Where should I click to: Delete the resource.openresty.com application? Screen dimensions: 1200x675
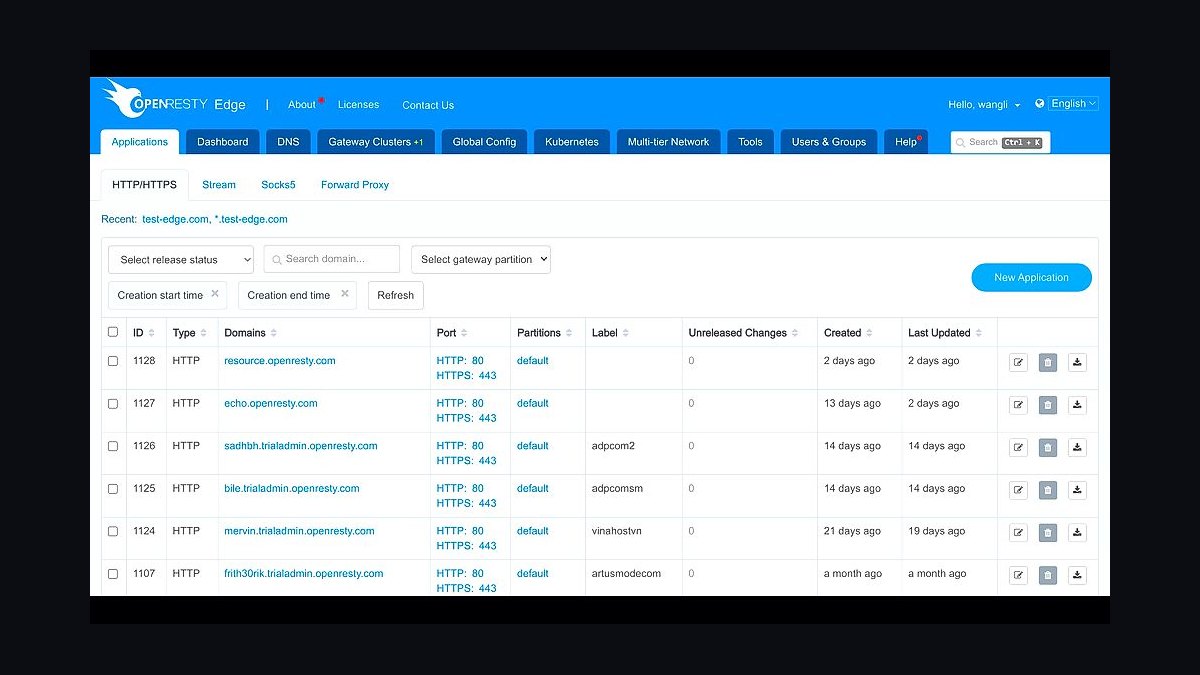pos(1048,362)
